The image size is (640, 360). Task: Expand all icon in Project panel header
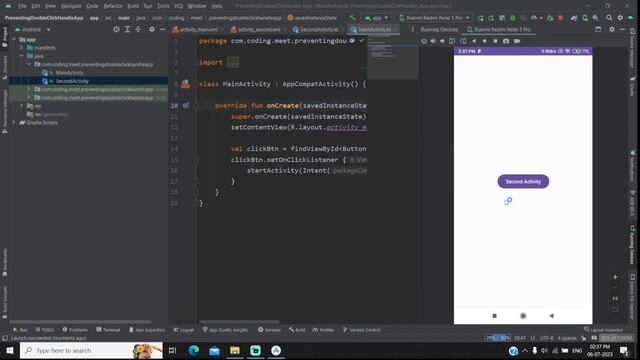coord(127,29)
